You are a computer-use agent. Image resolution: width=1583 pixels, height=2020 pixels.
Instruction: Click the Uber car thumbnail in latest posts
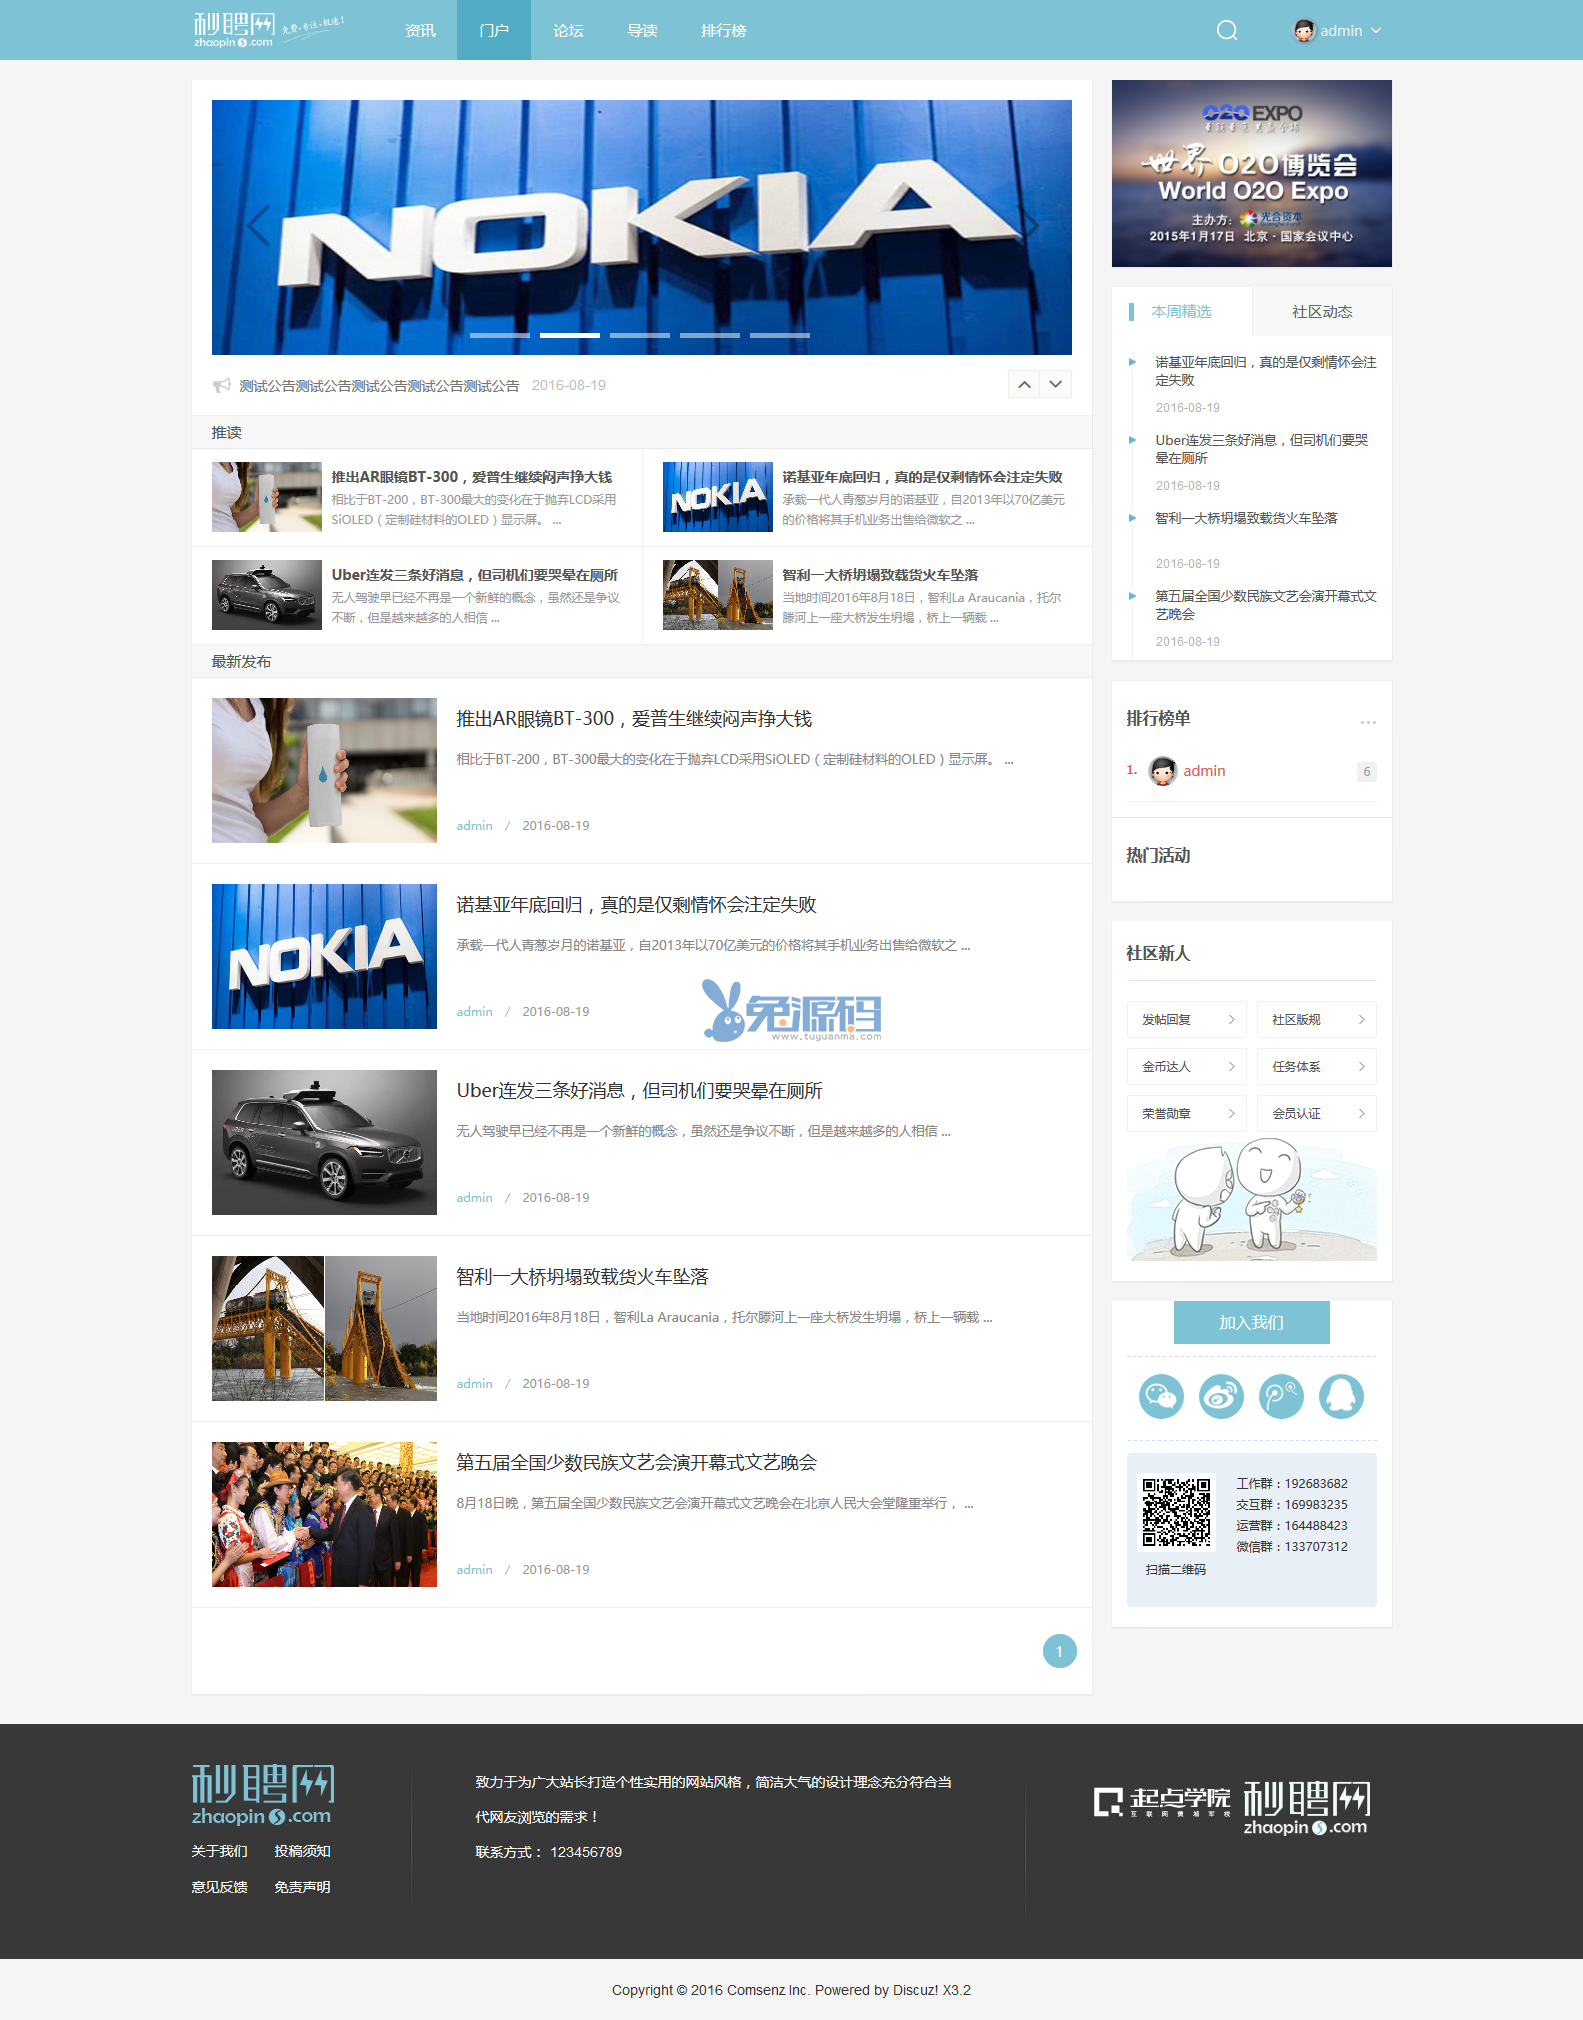tap(324, 1142)
